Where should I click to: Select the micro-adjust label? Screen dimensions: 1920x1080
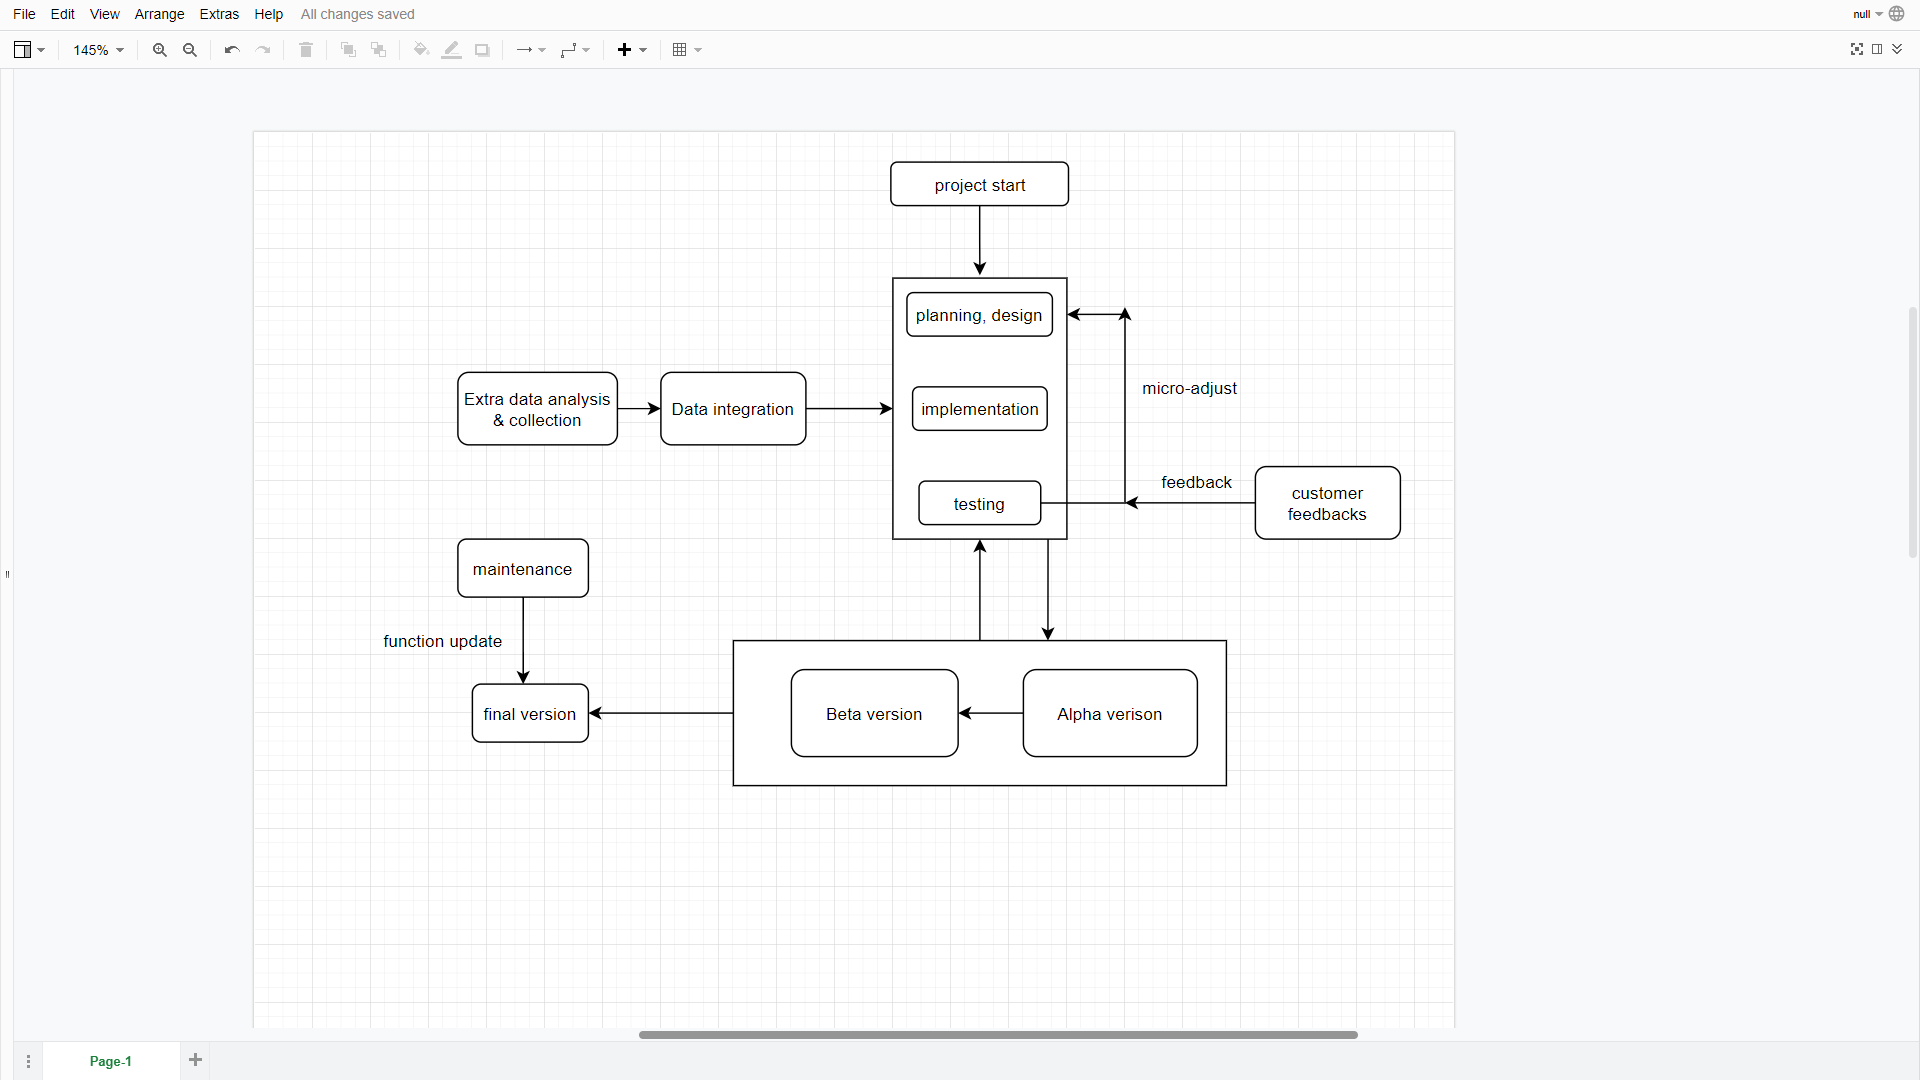click(1189, 388)
